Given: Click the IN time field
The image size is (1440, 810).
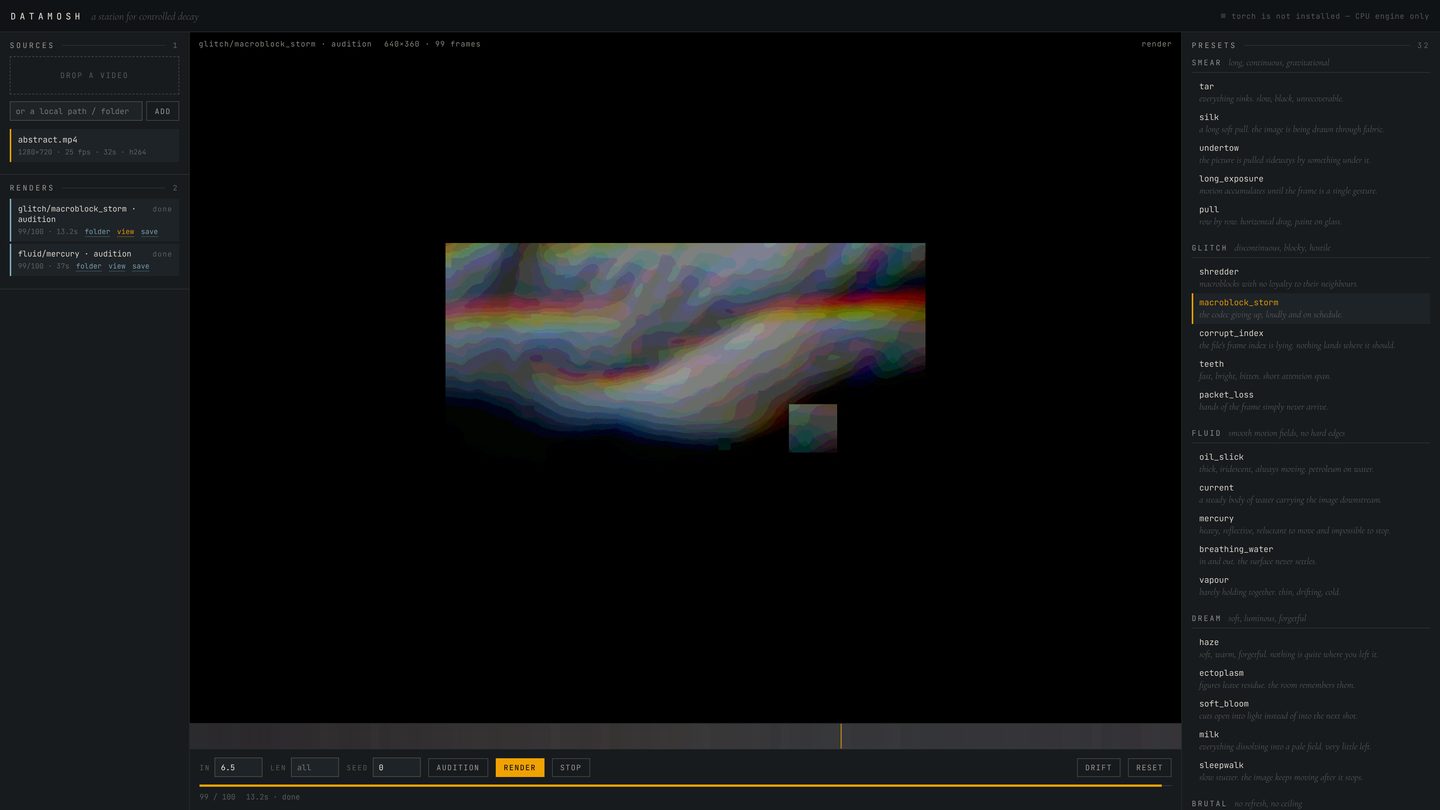Looking at the screenshot, I should 238,767.
